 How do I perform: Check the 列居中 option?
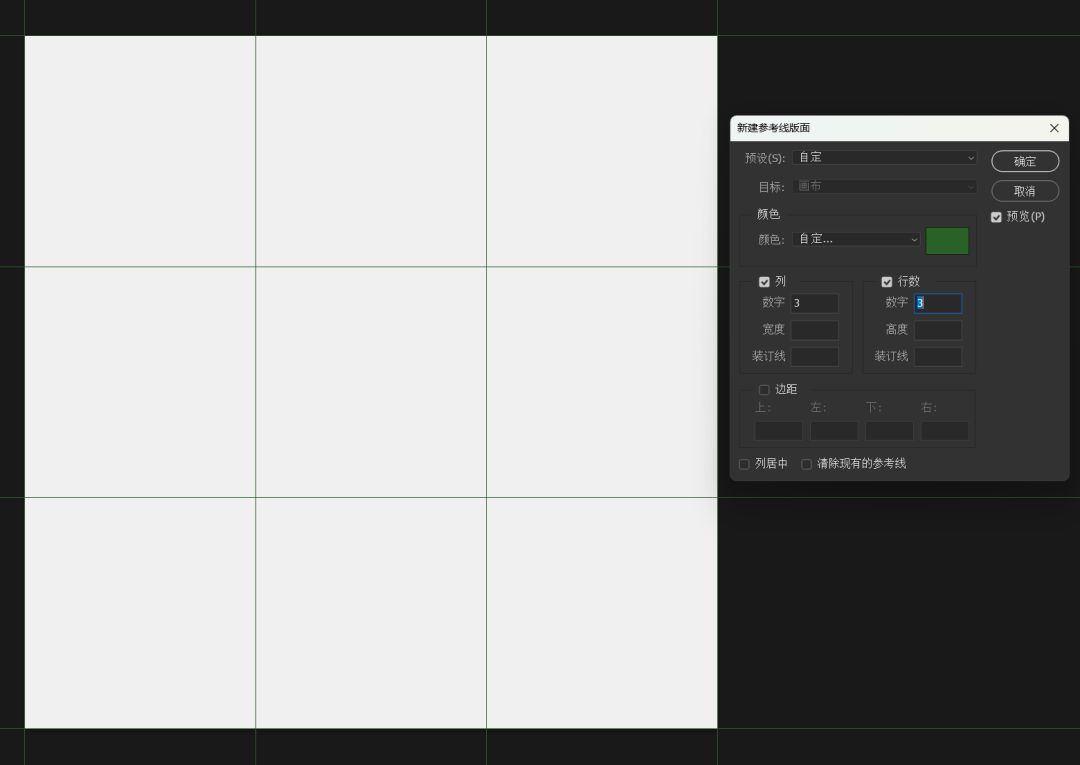(x=744, y=464)
